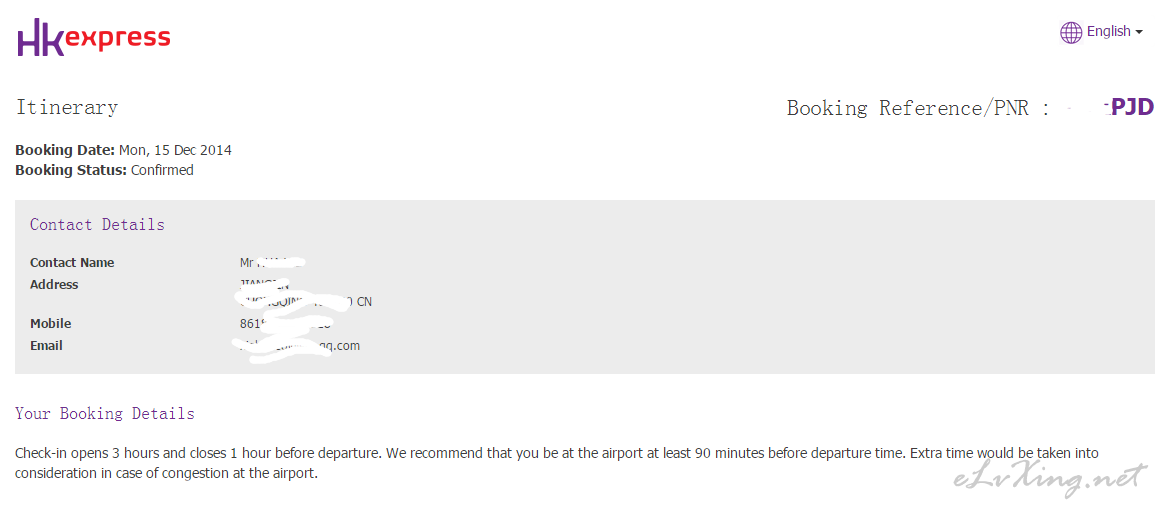Click the Address label
The height and width of the screenshot is (511, 1158).
tap(54, 284)
